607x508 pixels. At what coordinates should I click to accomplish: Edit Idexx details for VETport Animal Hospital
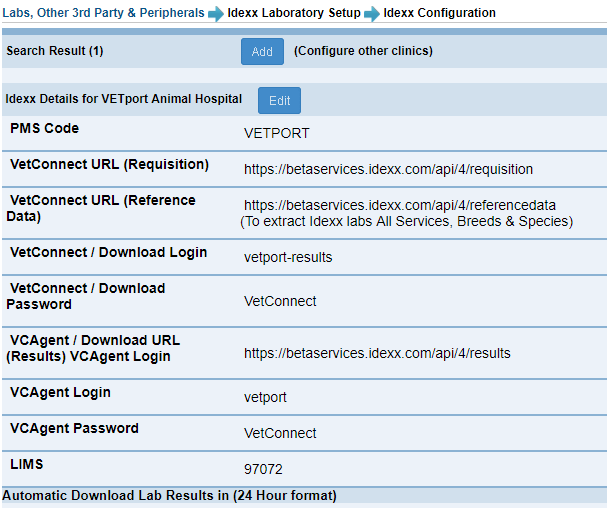(279, 101)
